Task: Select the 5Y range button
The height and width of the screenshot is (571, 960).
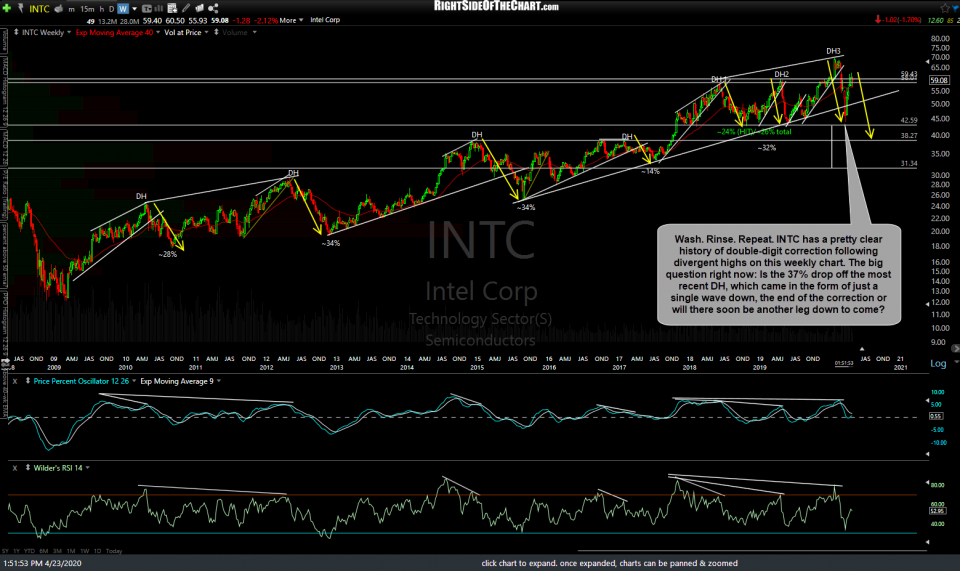Action: tap(5, 551)
